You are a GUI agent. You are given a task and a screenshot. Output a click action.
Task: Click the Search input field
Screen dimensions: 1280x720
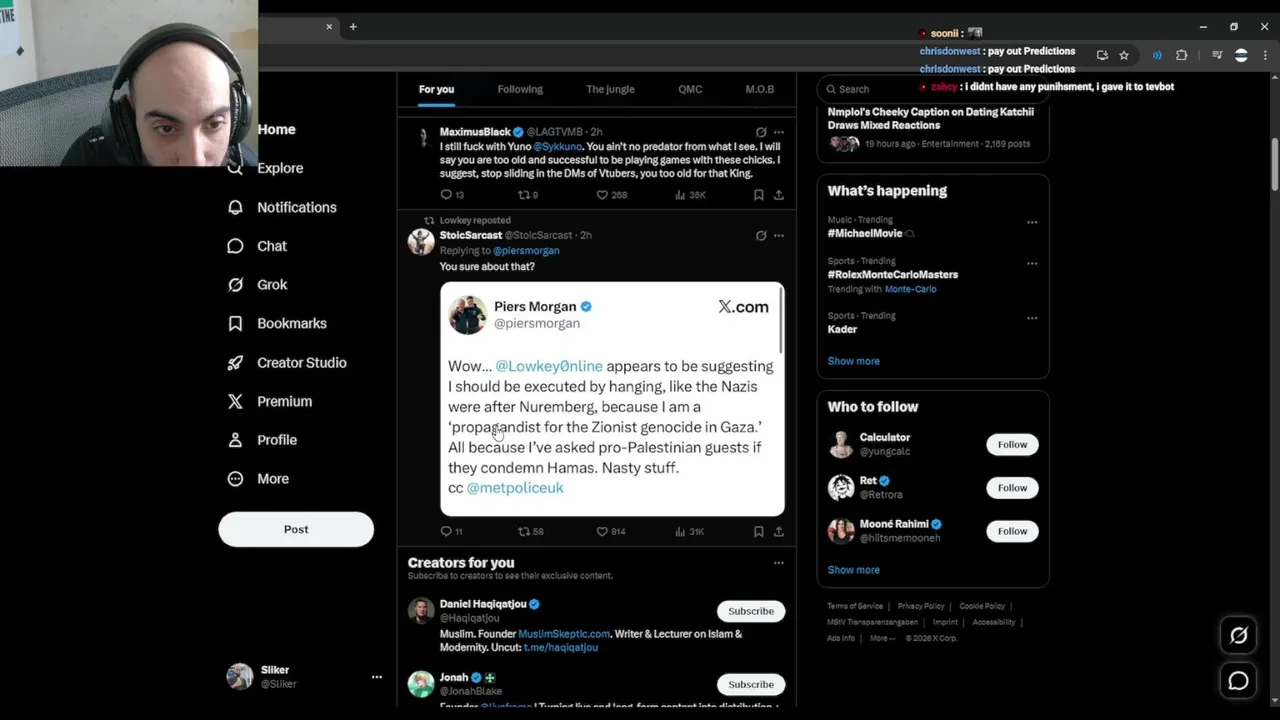[933, 89]
